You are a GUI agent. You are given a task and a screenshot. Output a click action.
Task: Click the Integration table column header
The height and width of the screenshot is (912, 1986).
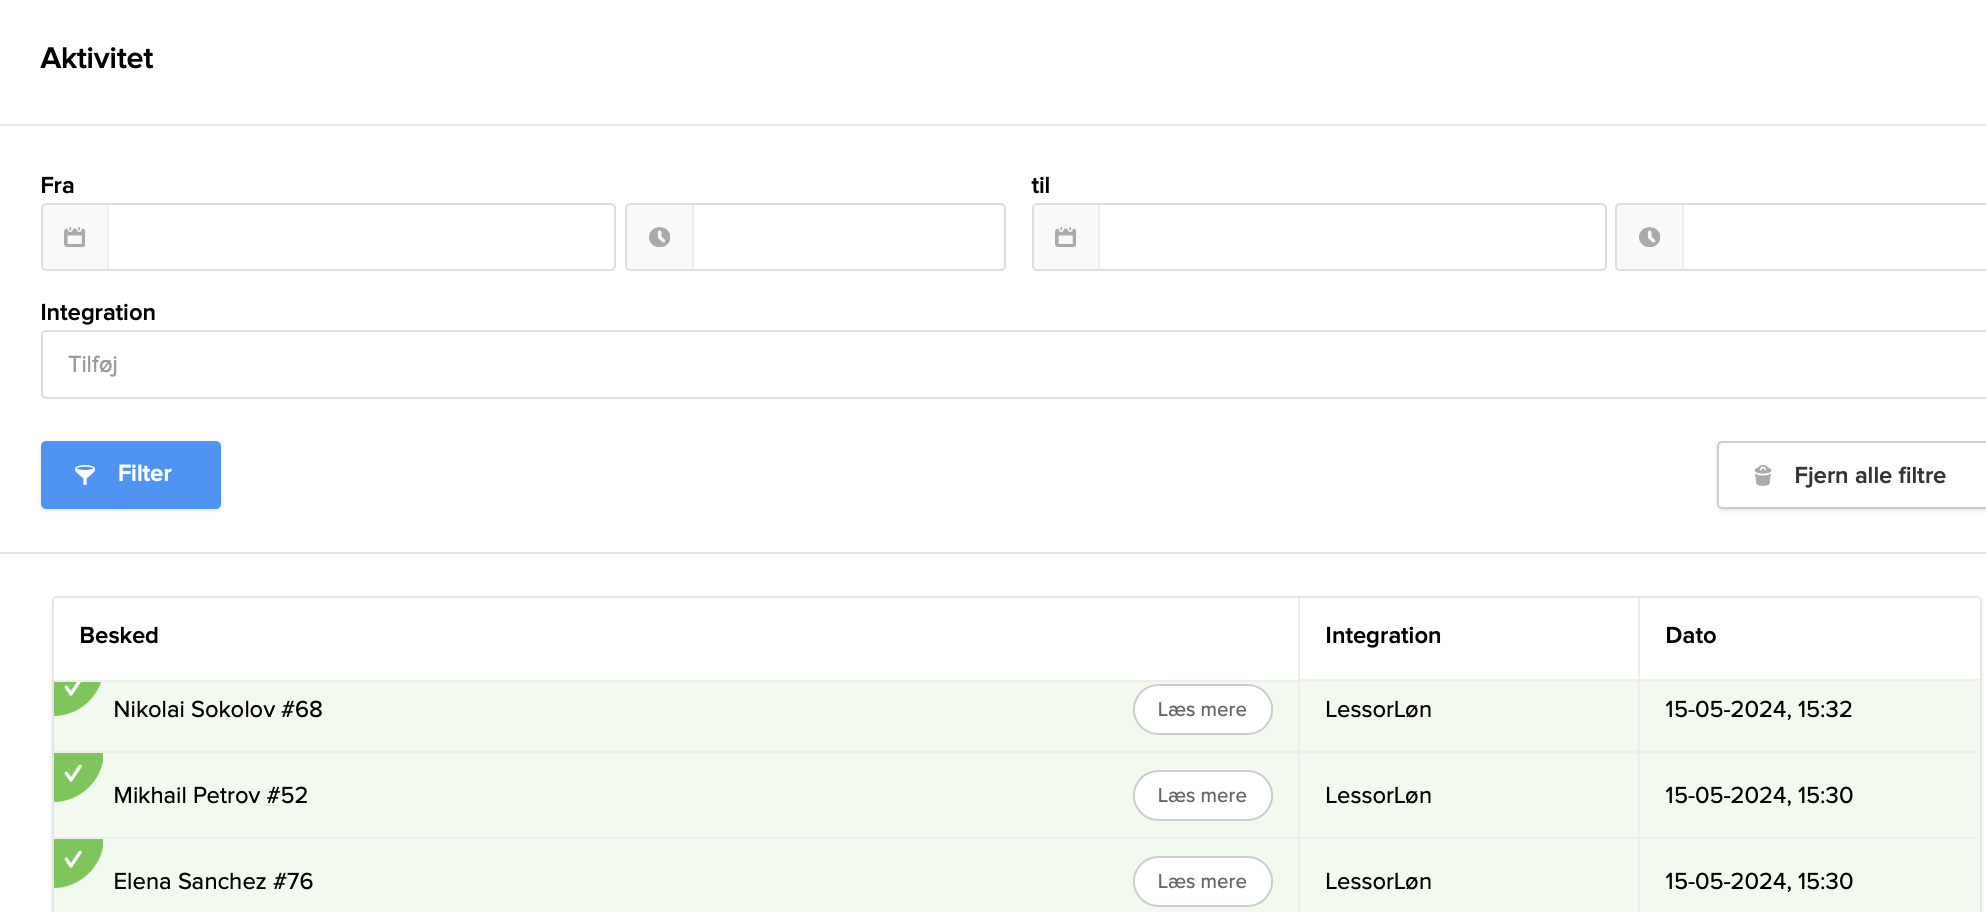pyautogui.click(x=1382, y=636)
